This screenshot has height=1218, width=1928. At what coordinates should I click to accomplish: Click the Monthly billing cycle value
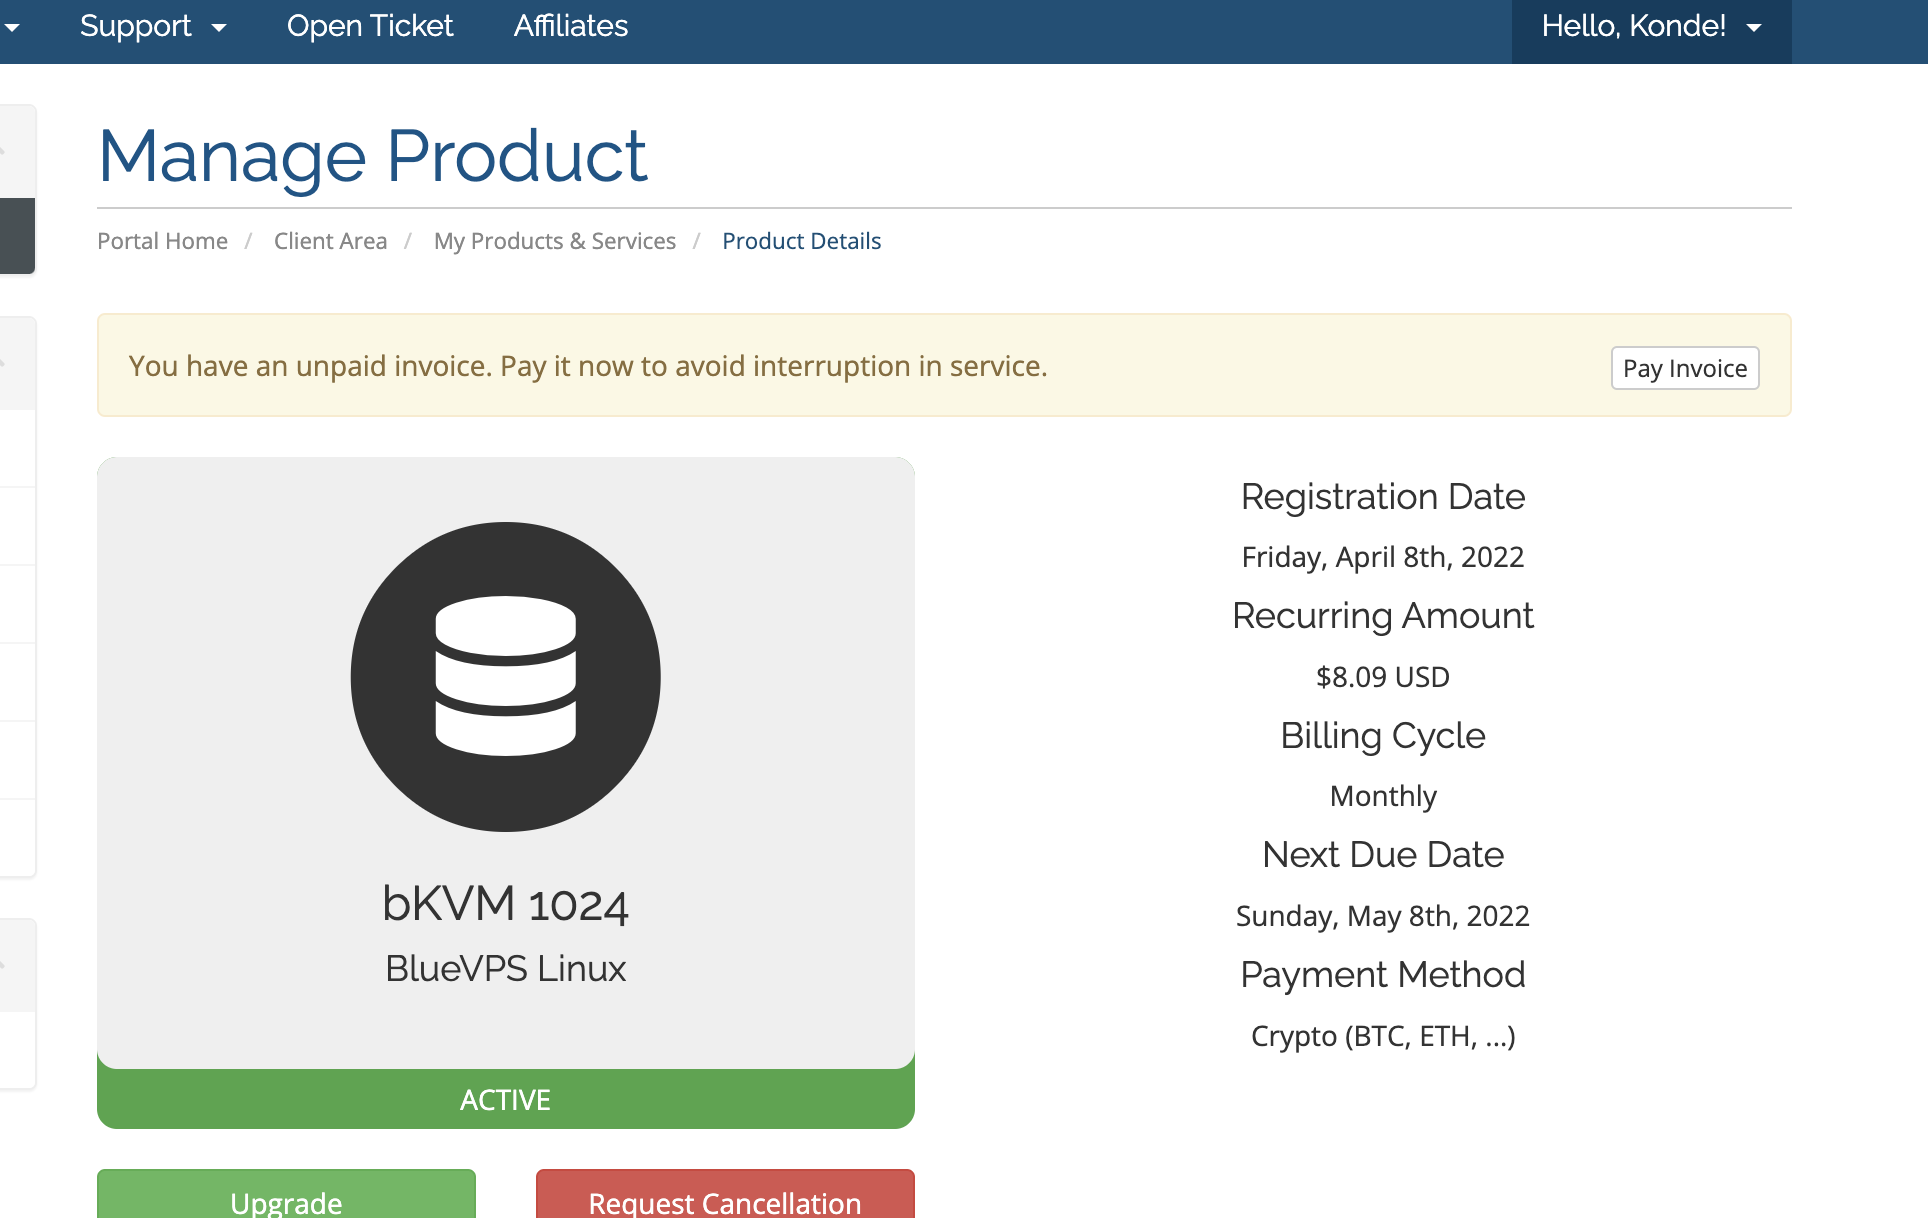click(1383, 796)
